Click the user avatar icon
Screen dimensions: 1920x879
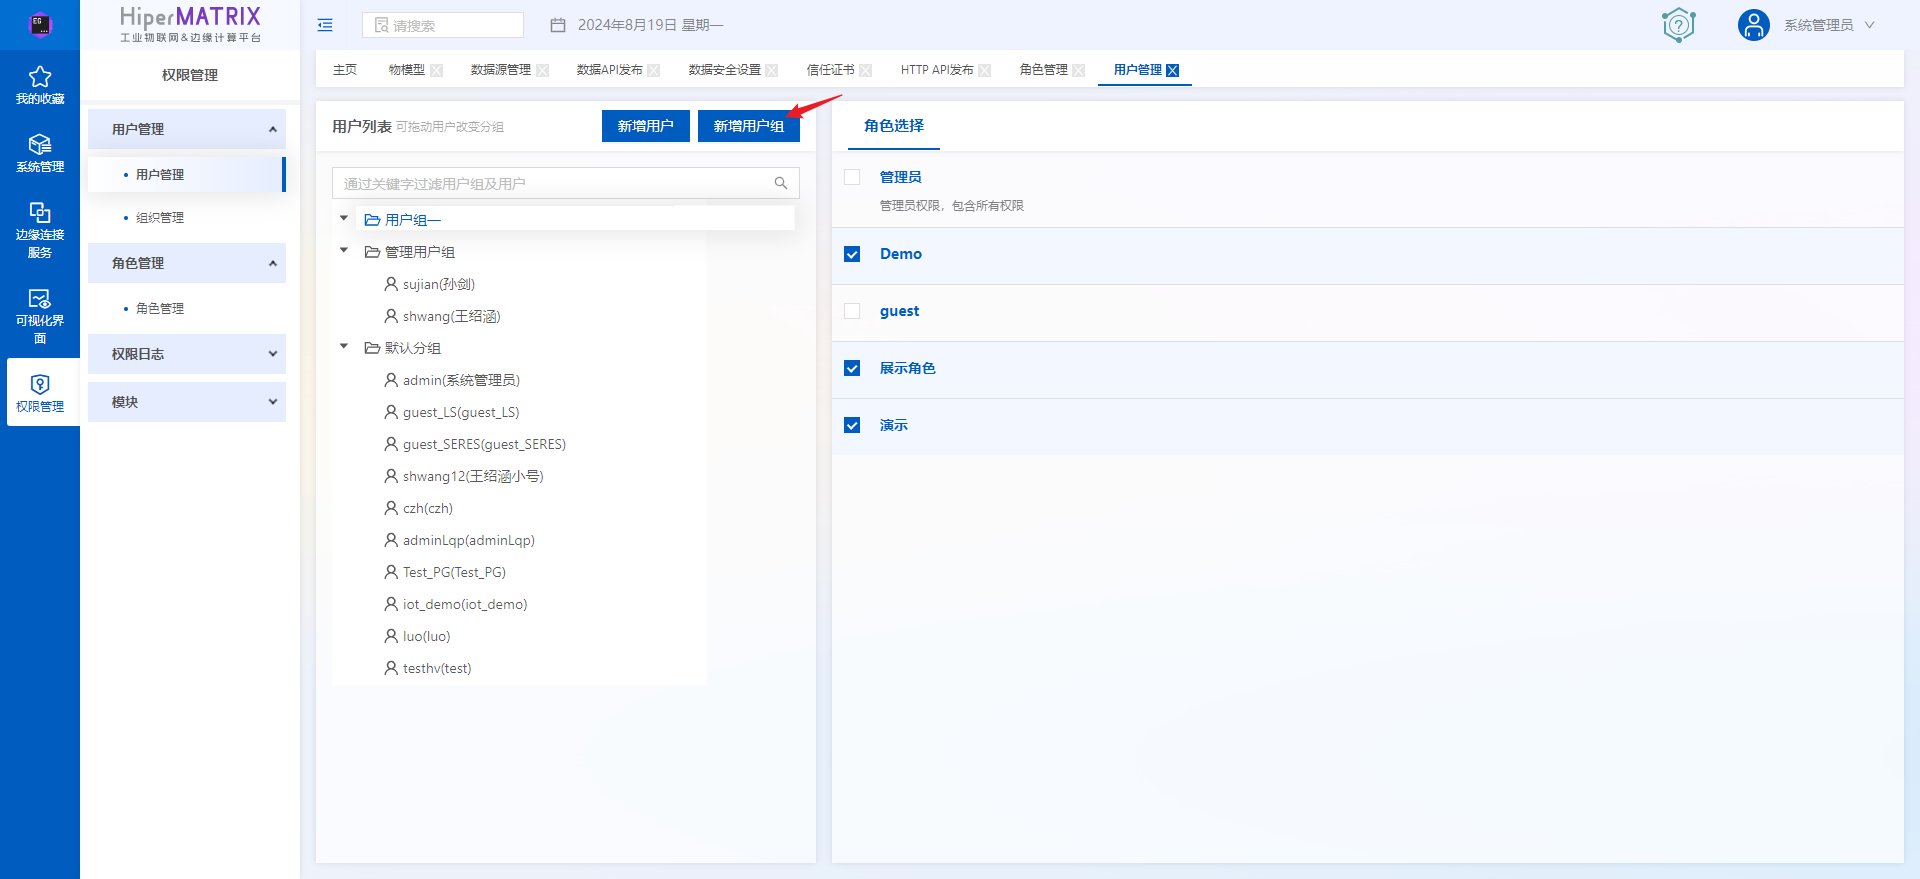click(1754, 25)
